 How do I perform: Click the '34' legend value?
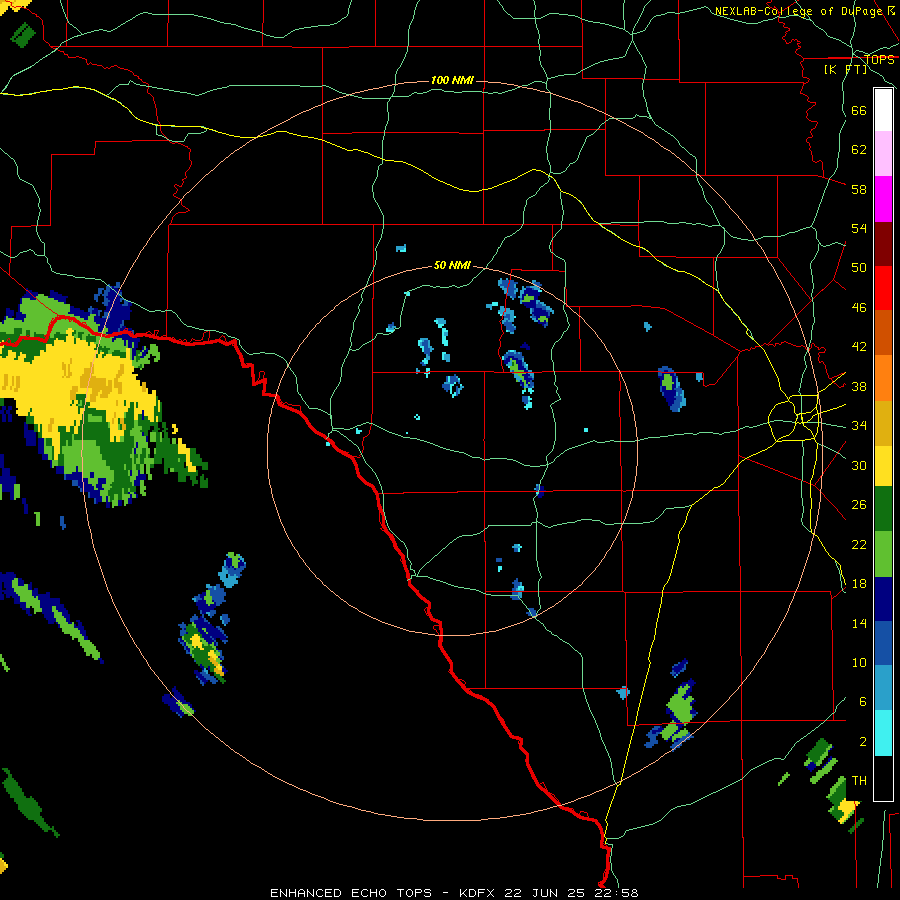(859, 426)
